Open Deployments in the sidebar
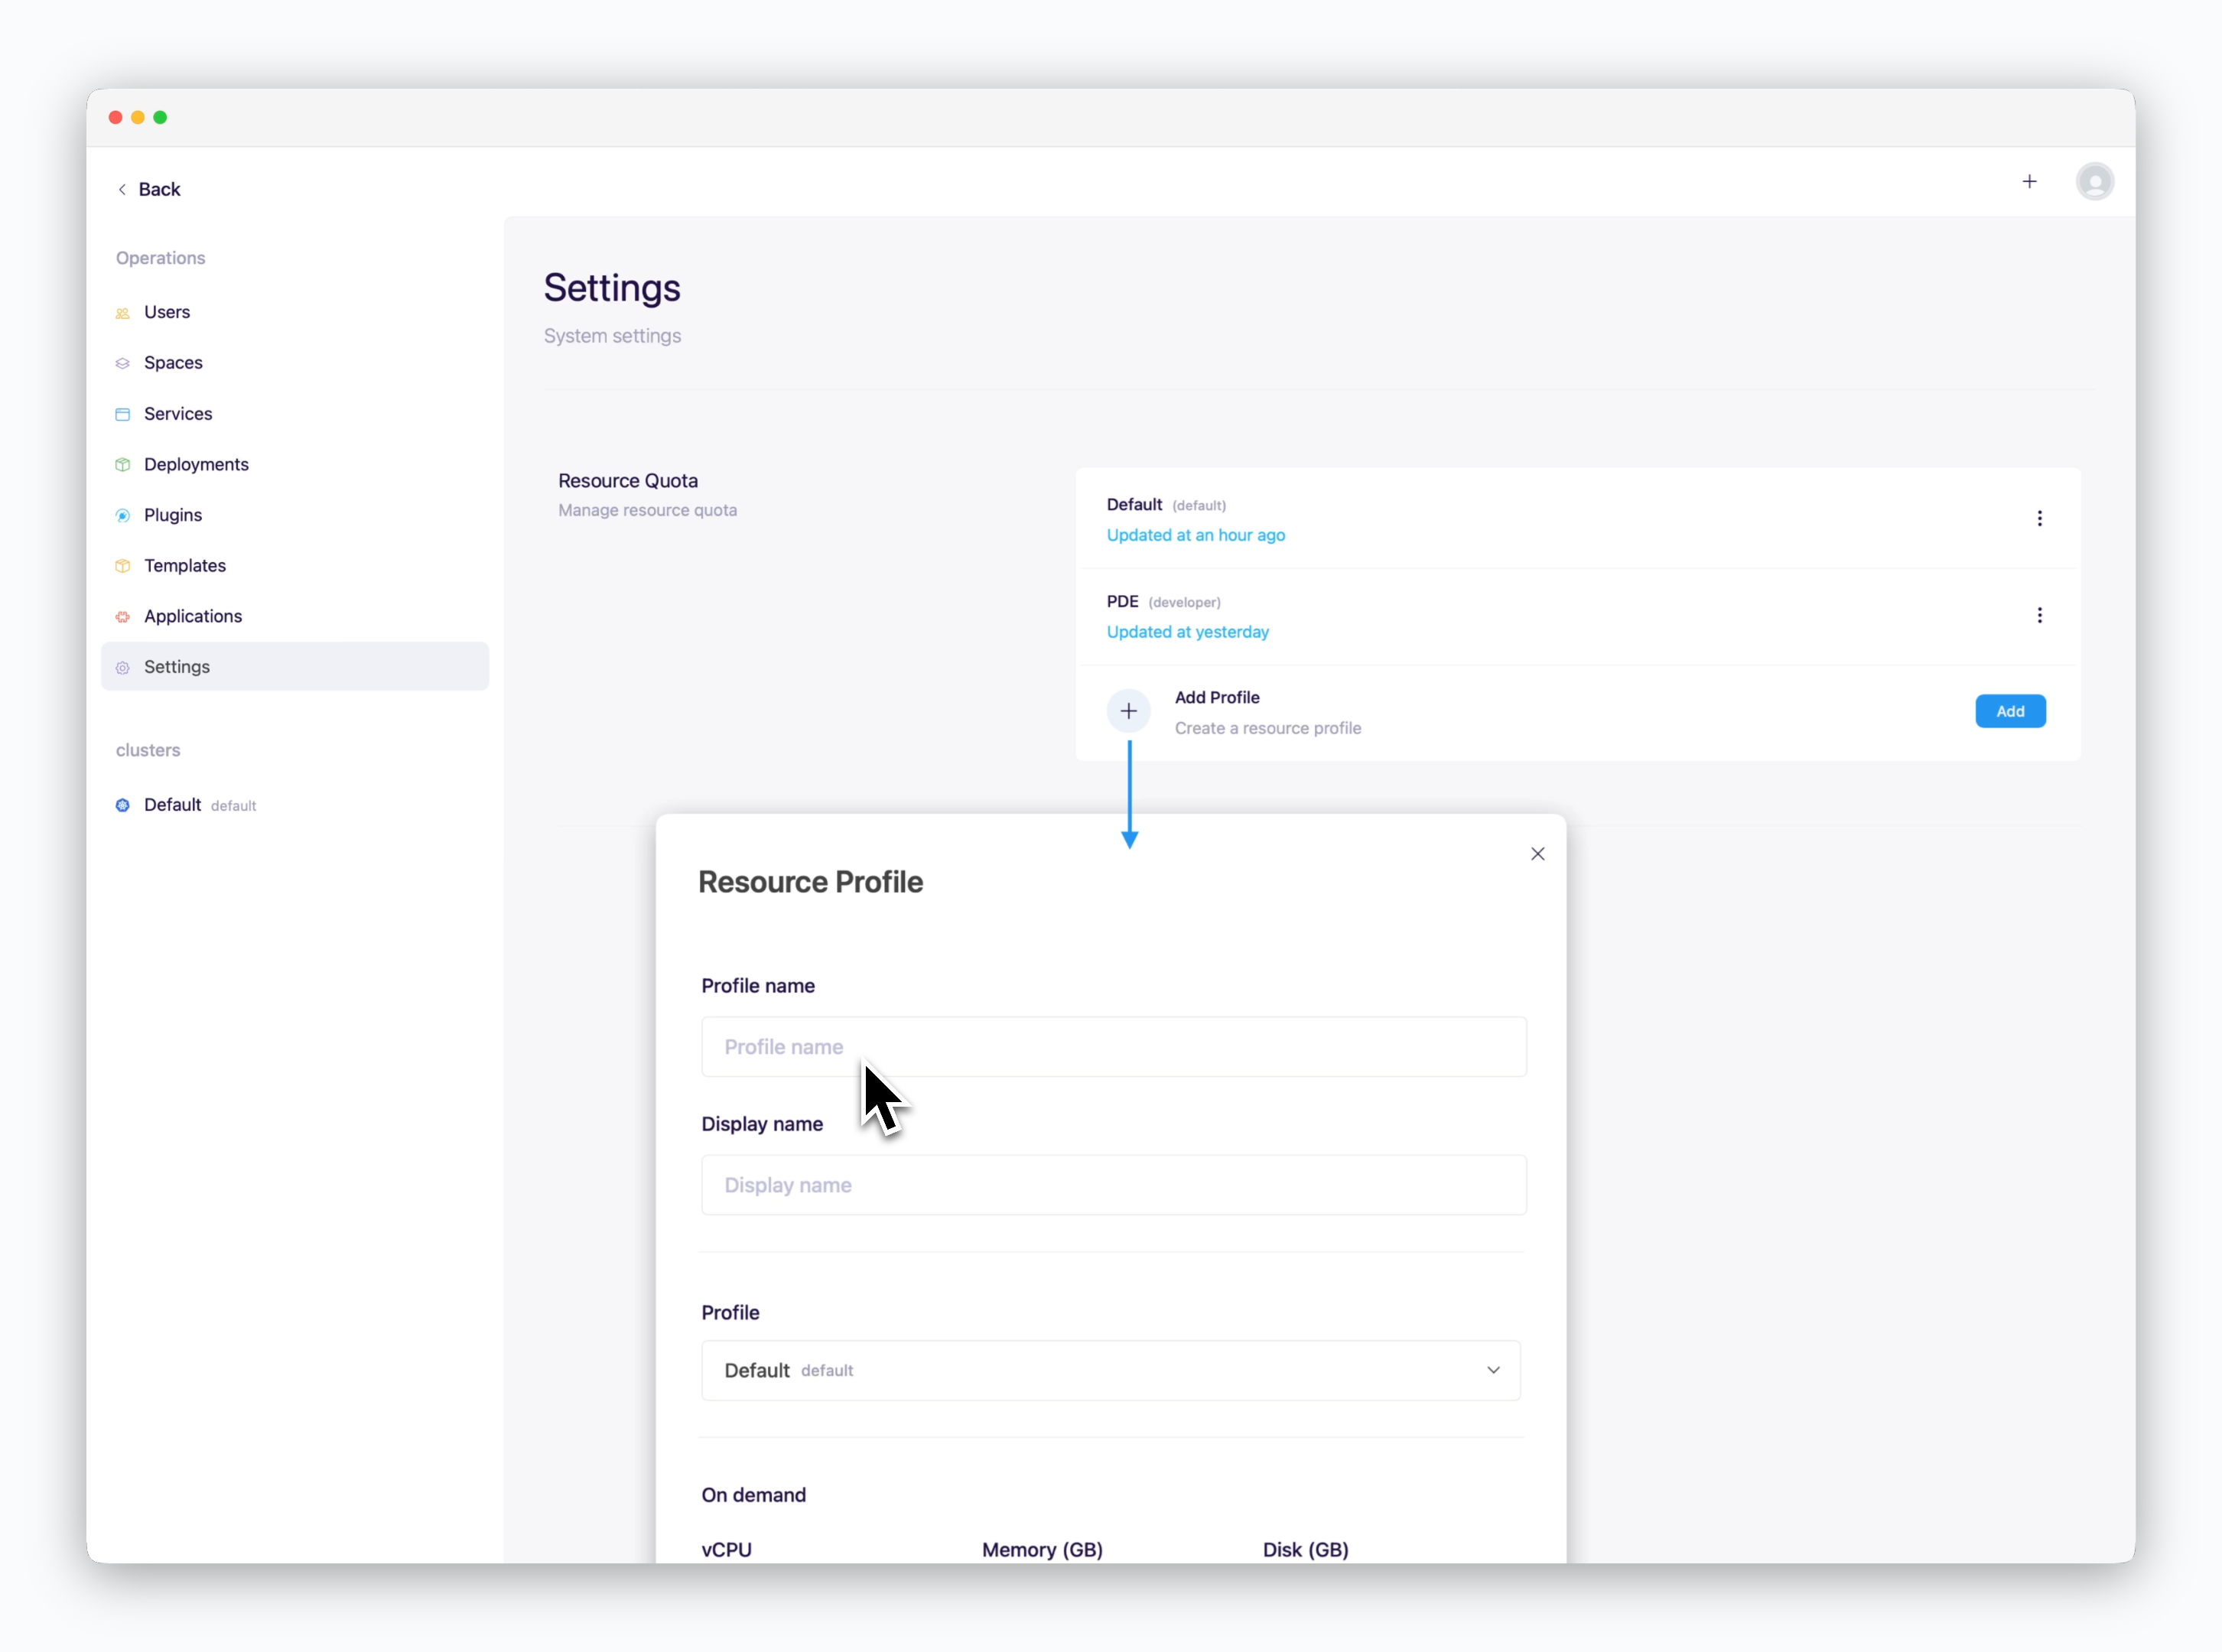 (x=295, y=465)
